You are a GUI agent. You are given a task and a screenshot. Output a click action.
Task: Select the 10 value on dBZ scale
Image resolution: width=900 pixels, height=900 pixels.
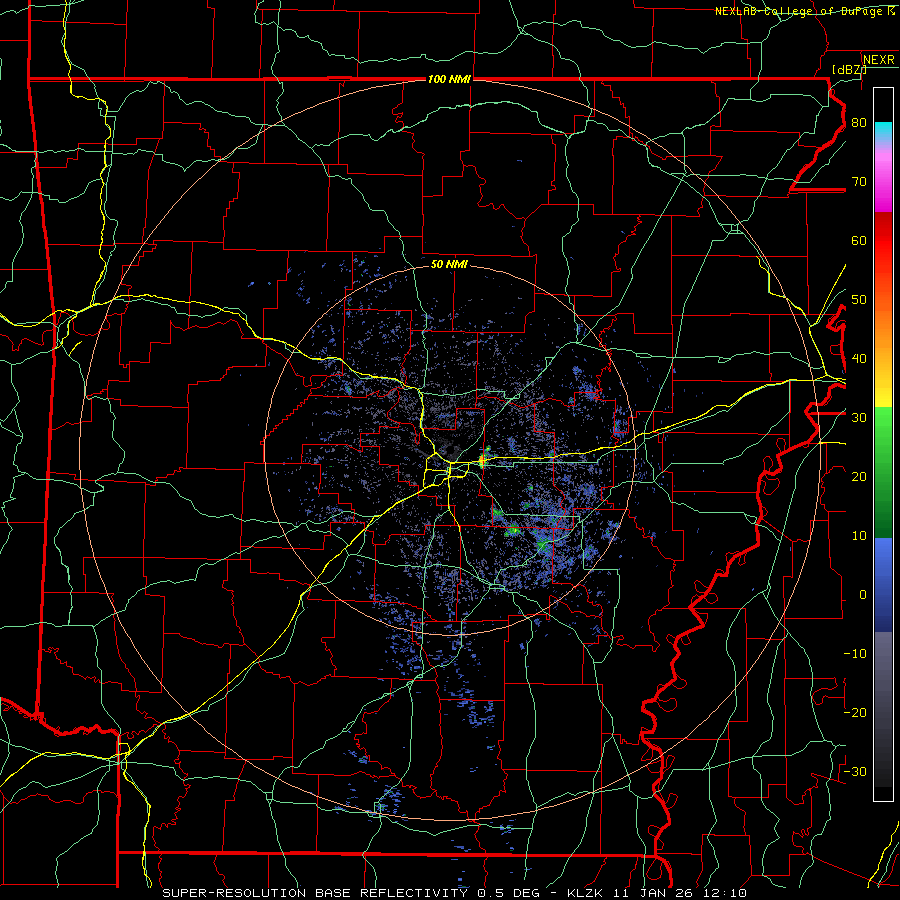point(859,536)
